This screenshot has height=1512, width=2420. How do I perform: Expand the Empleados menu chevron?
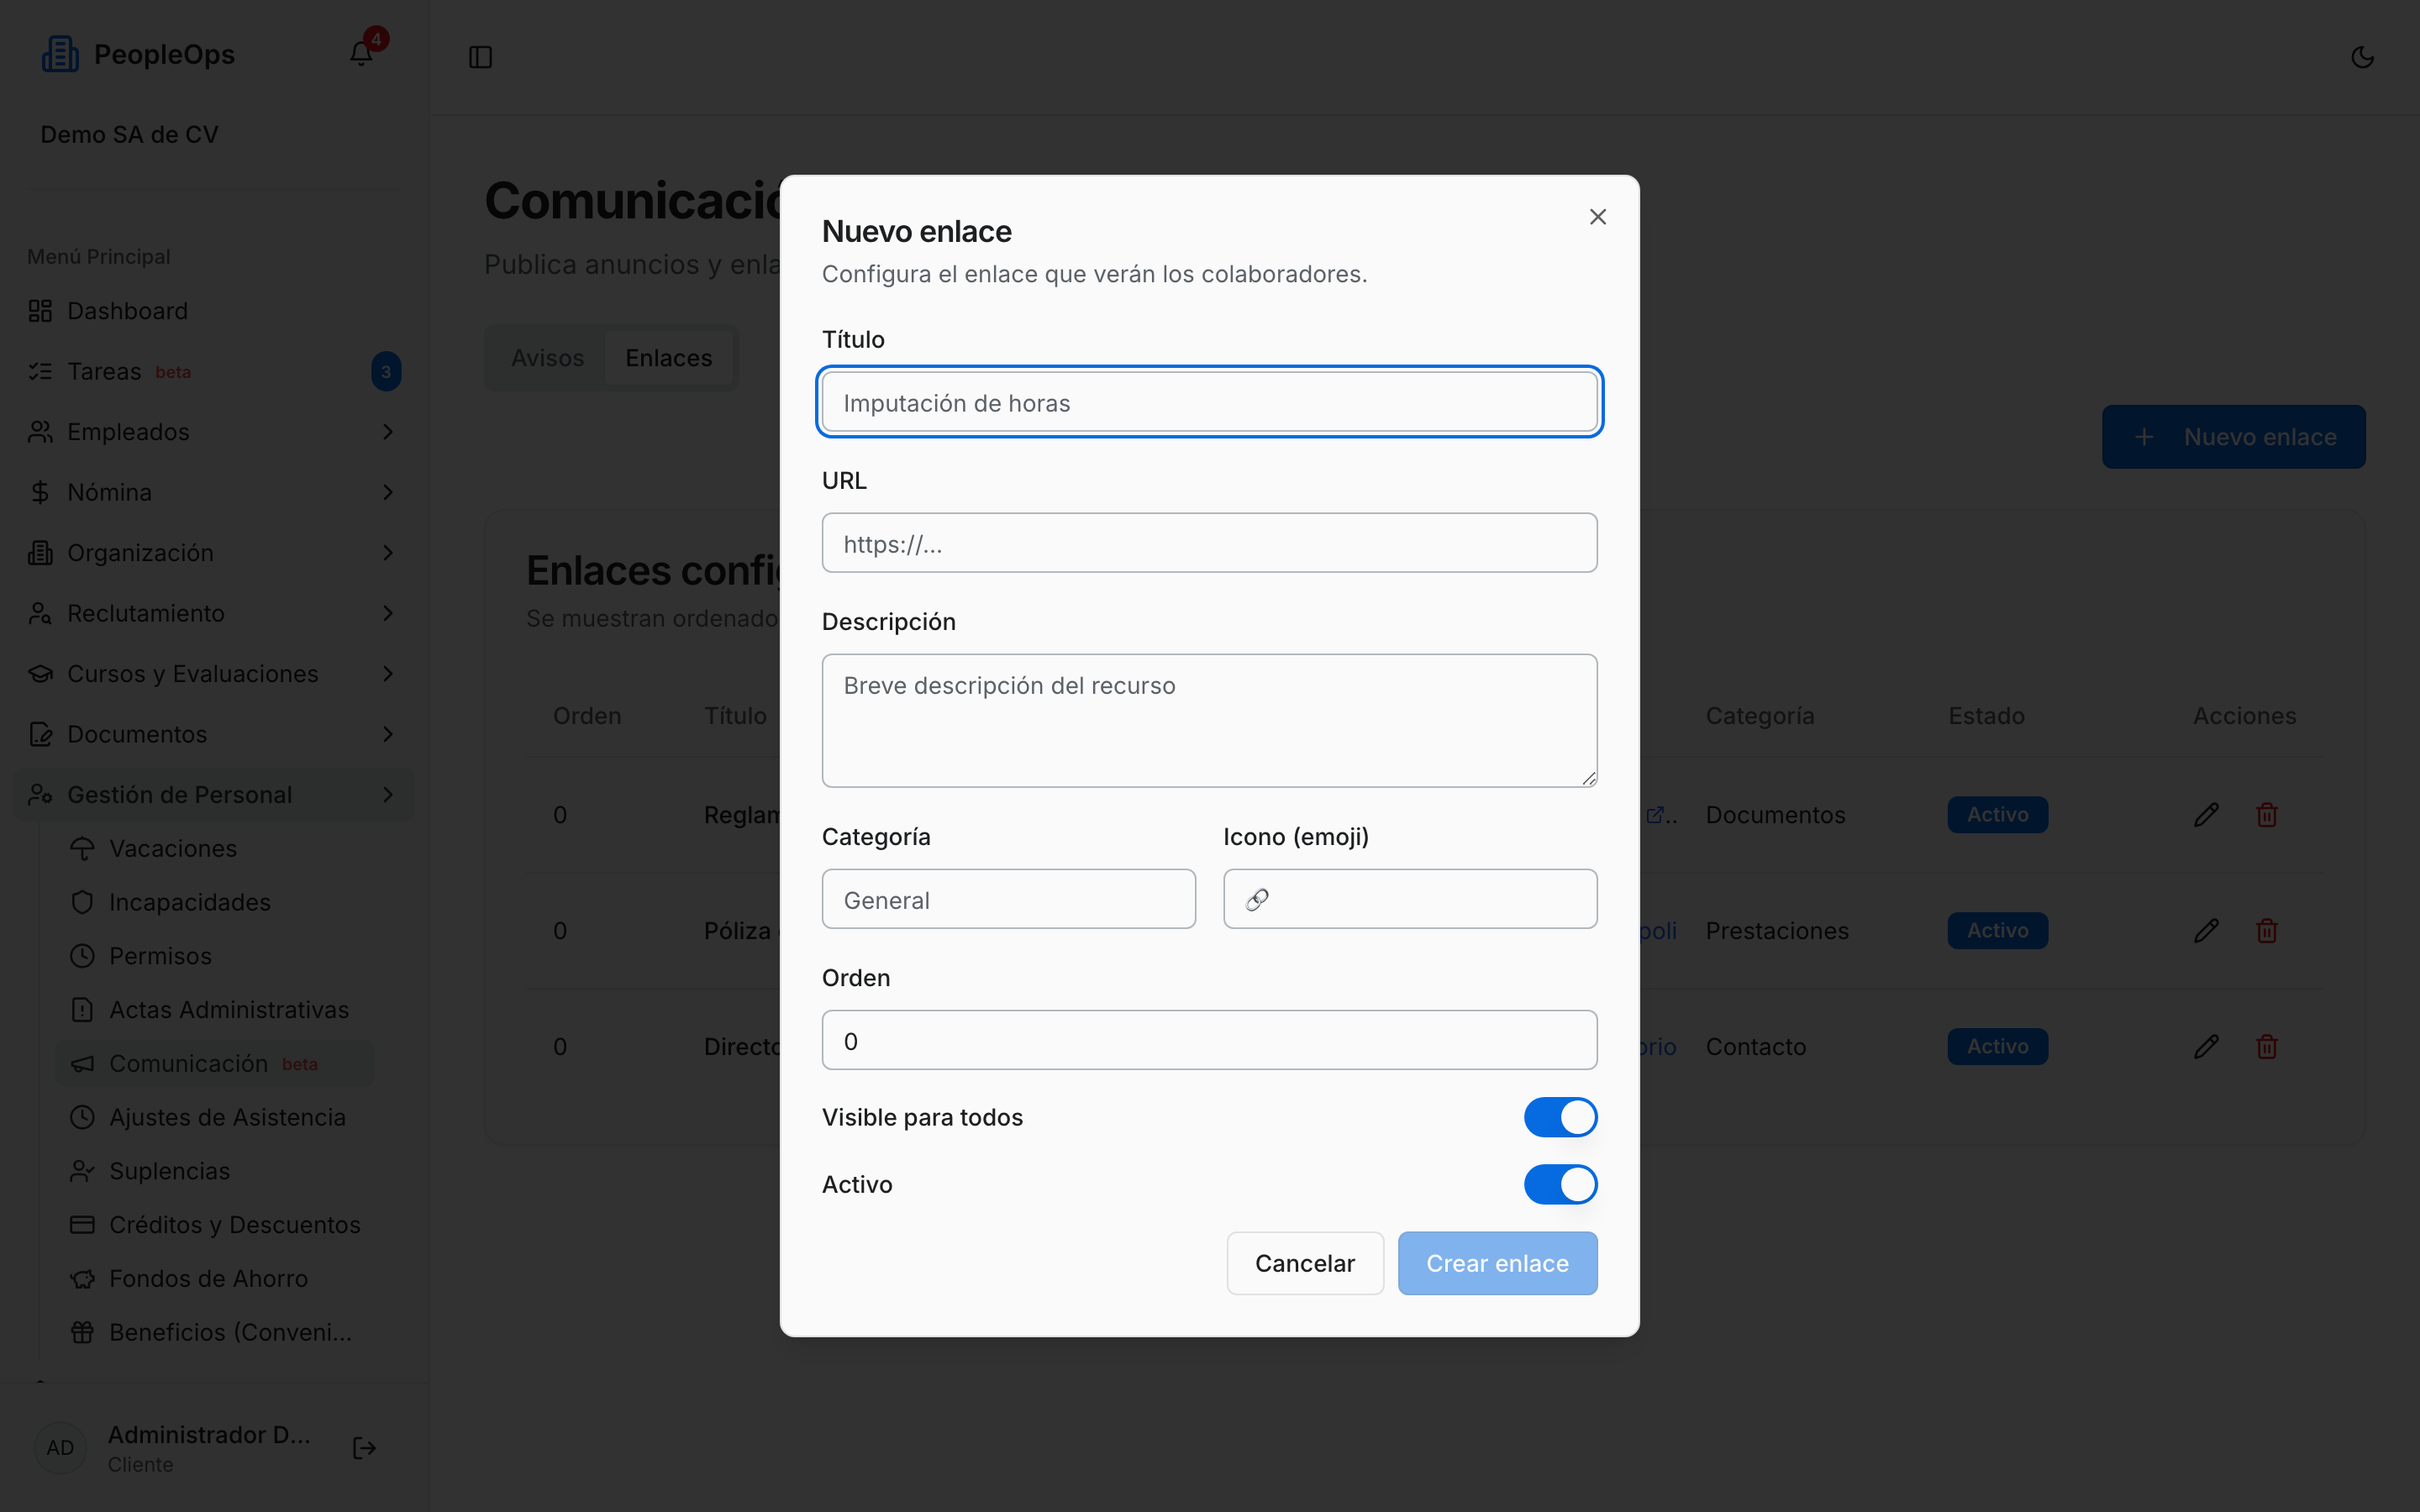[388, 432]
